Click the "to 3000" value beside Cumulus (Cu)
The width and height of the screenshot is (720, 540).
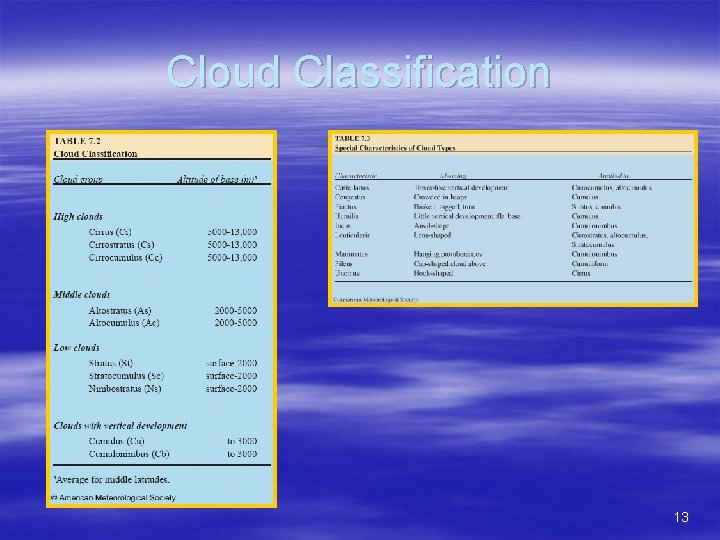tap(242, 441)
